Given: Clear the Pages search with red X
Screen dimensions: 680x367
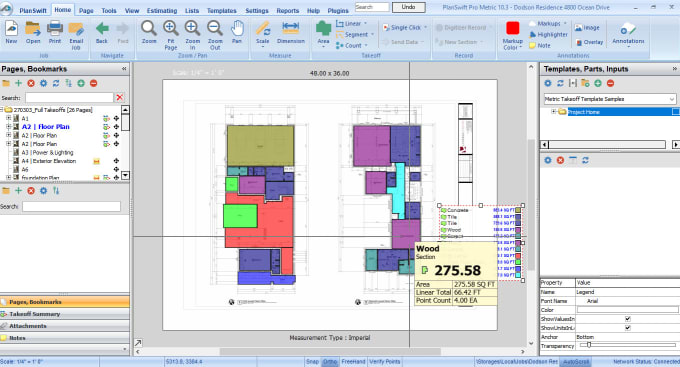Looking at the screenshot, I should (x=120, y=98).
